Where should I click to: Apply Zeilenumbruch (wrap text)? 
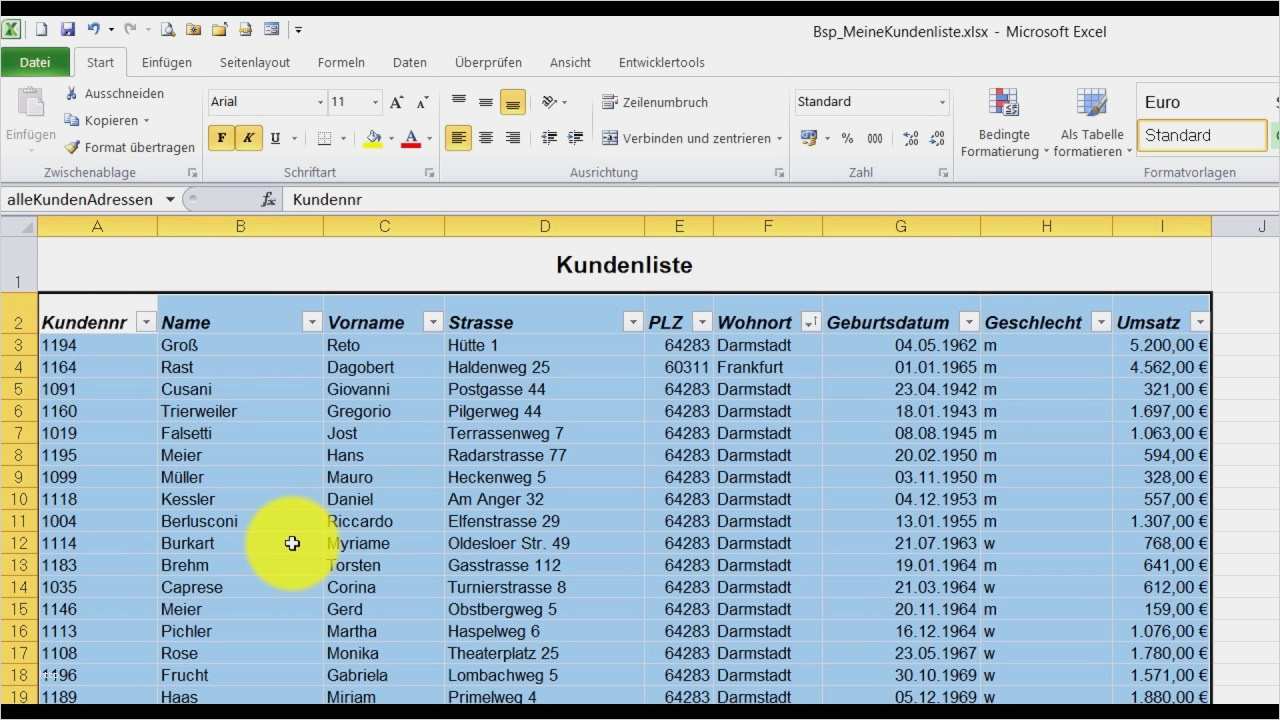[610, 102]
